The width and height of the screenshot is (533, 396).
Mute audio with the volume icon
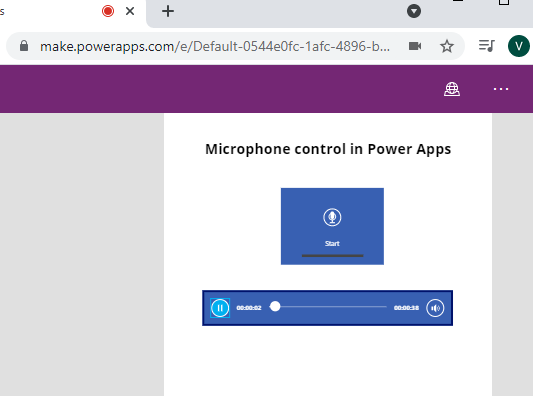(435, 308)
